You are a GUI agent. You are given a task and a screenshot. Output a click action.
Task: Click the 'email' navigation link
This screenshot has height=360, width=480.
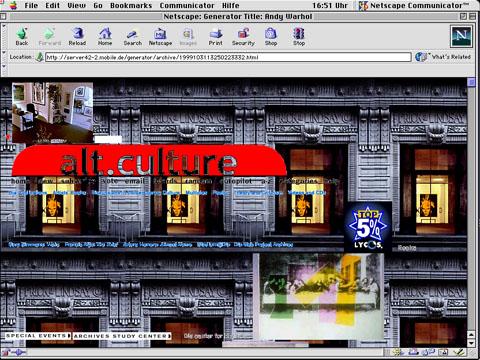pos(135,181)
